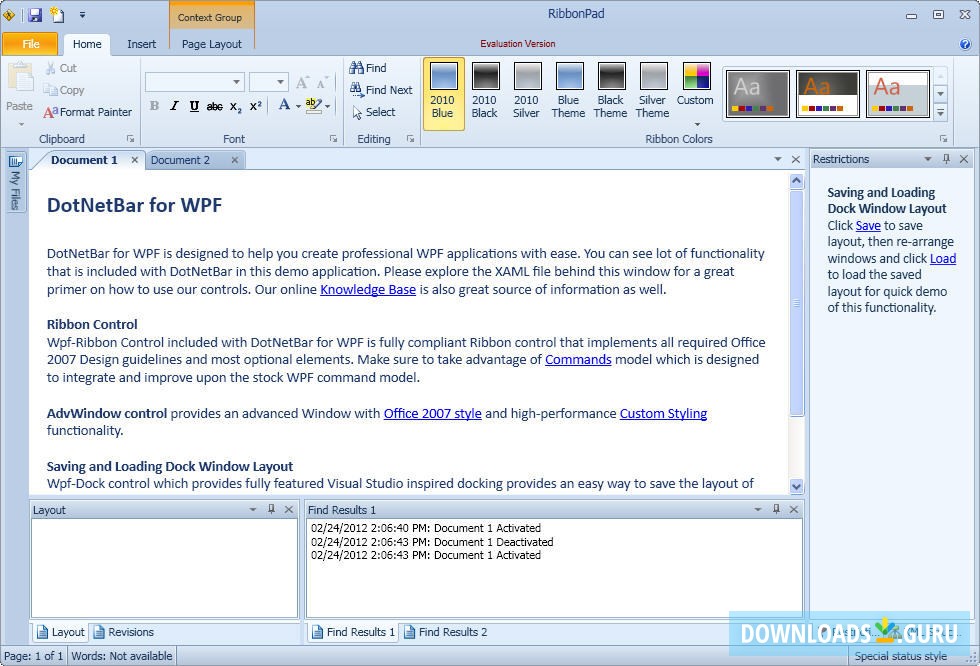Expand the theme gallery popup arrow
Image resolution: width=980 pixels, height=666 pixels.
tap(940, 112)
